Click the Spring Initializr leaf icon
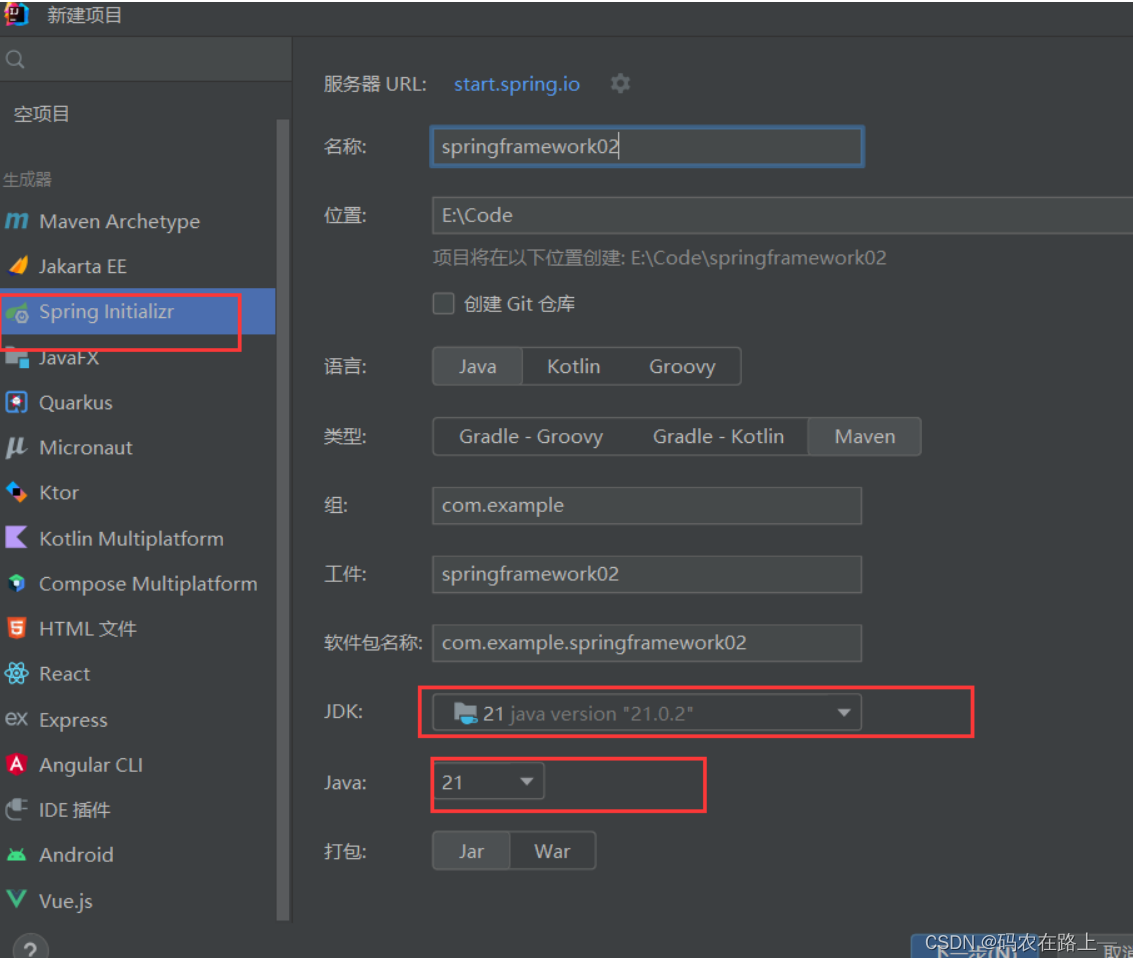This screenshot has height=962, width=1133. 17,312
